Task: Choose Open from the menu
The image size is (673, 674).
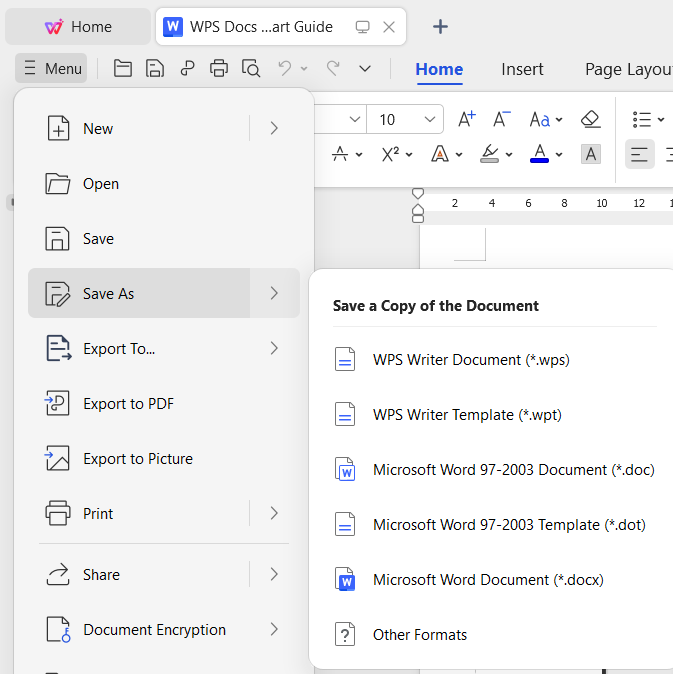Action: (164, 184)
